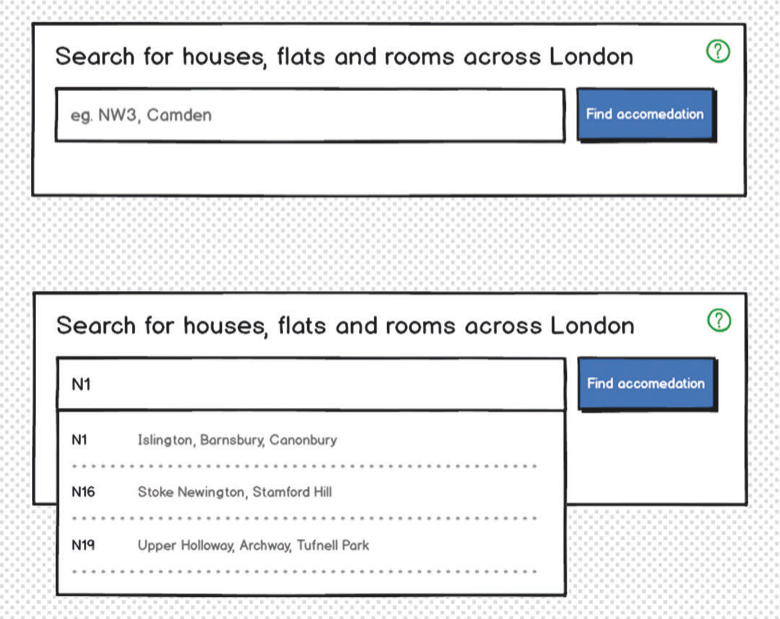This screenshot has width=780, height=619.
Task: Click the green help icon in upper panel
Action: (718, 51)
